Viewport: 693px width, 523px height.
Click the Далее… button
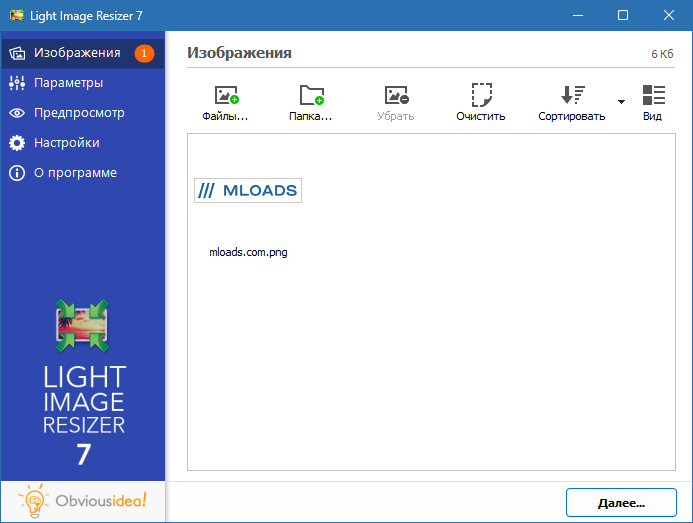tap(621, 503)
